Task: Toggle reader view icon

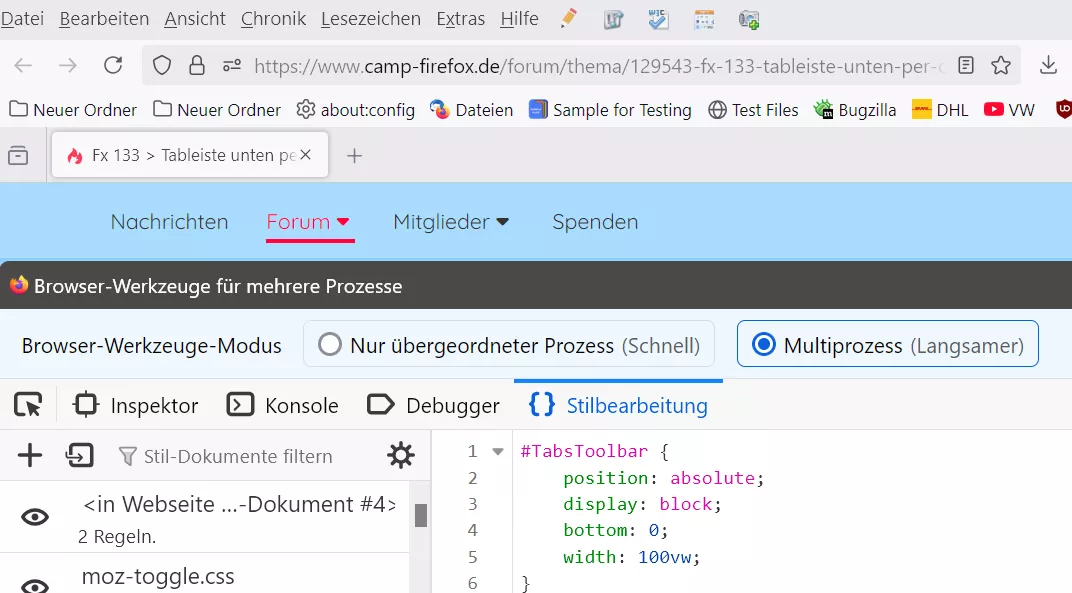Action: point(965,65)
